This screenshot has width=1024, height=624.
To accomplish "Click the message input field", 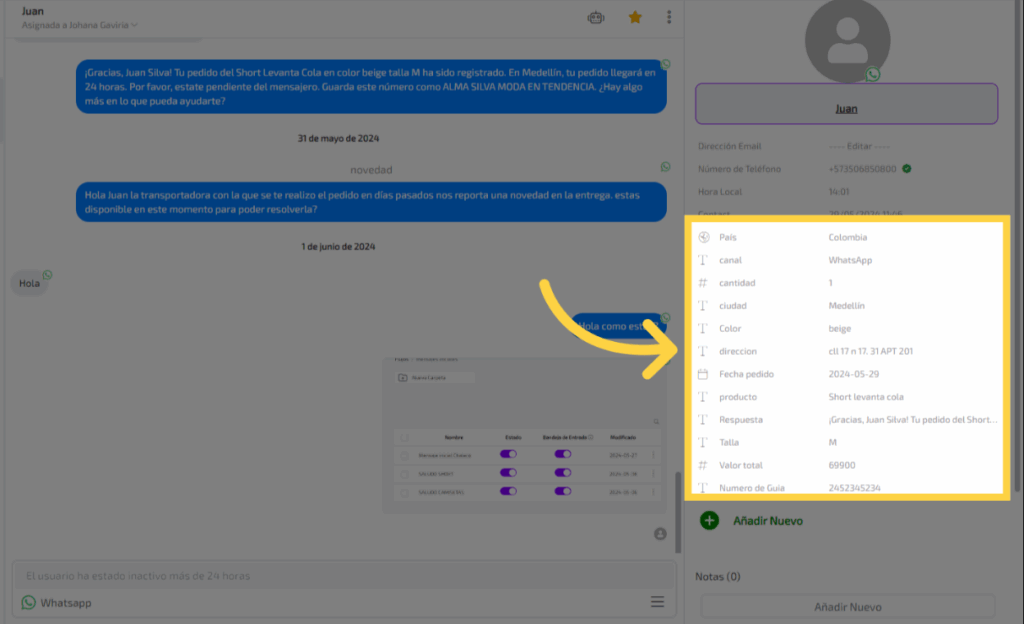I will click(x=340, y=576).
